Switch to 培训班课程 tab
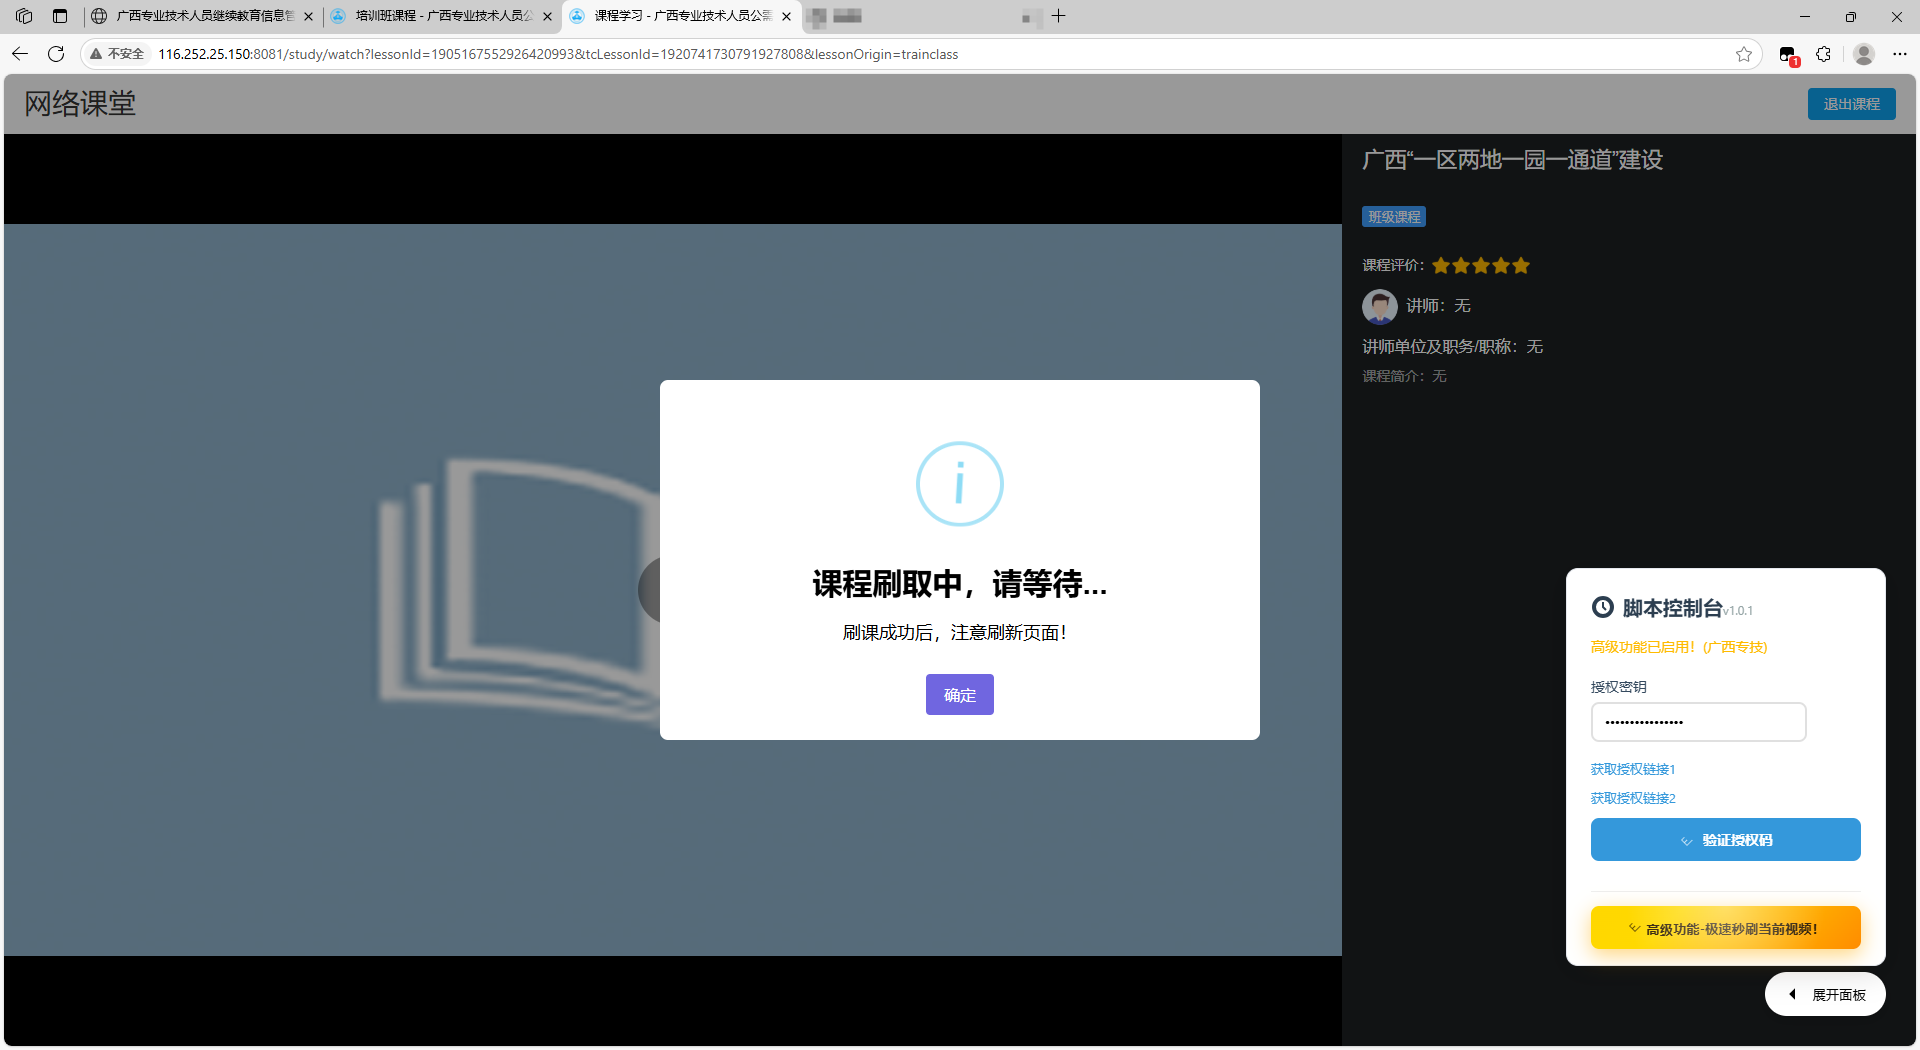This screenshot has height=1050, width=1920. [441, 16]
